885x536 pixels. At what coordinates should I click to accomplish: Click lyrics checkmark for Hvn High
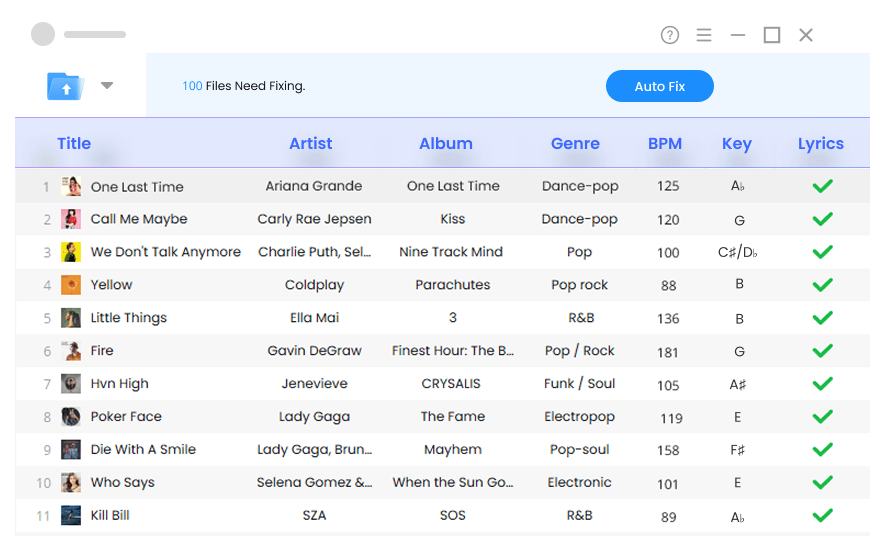click(822, 384)
